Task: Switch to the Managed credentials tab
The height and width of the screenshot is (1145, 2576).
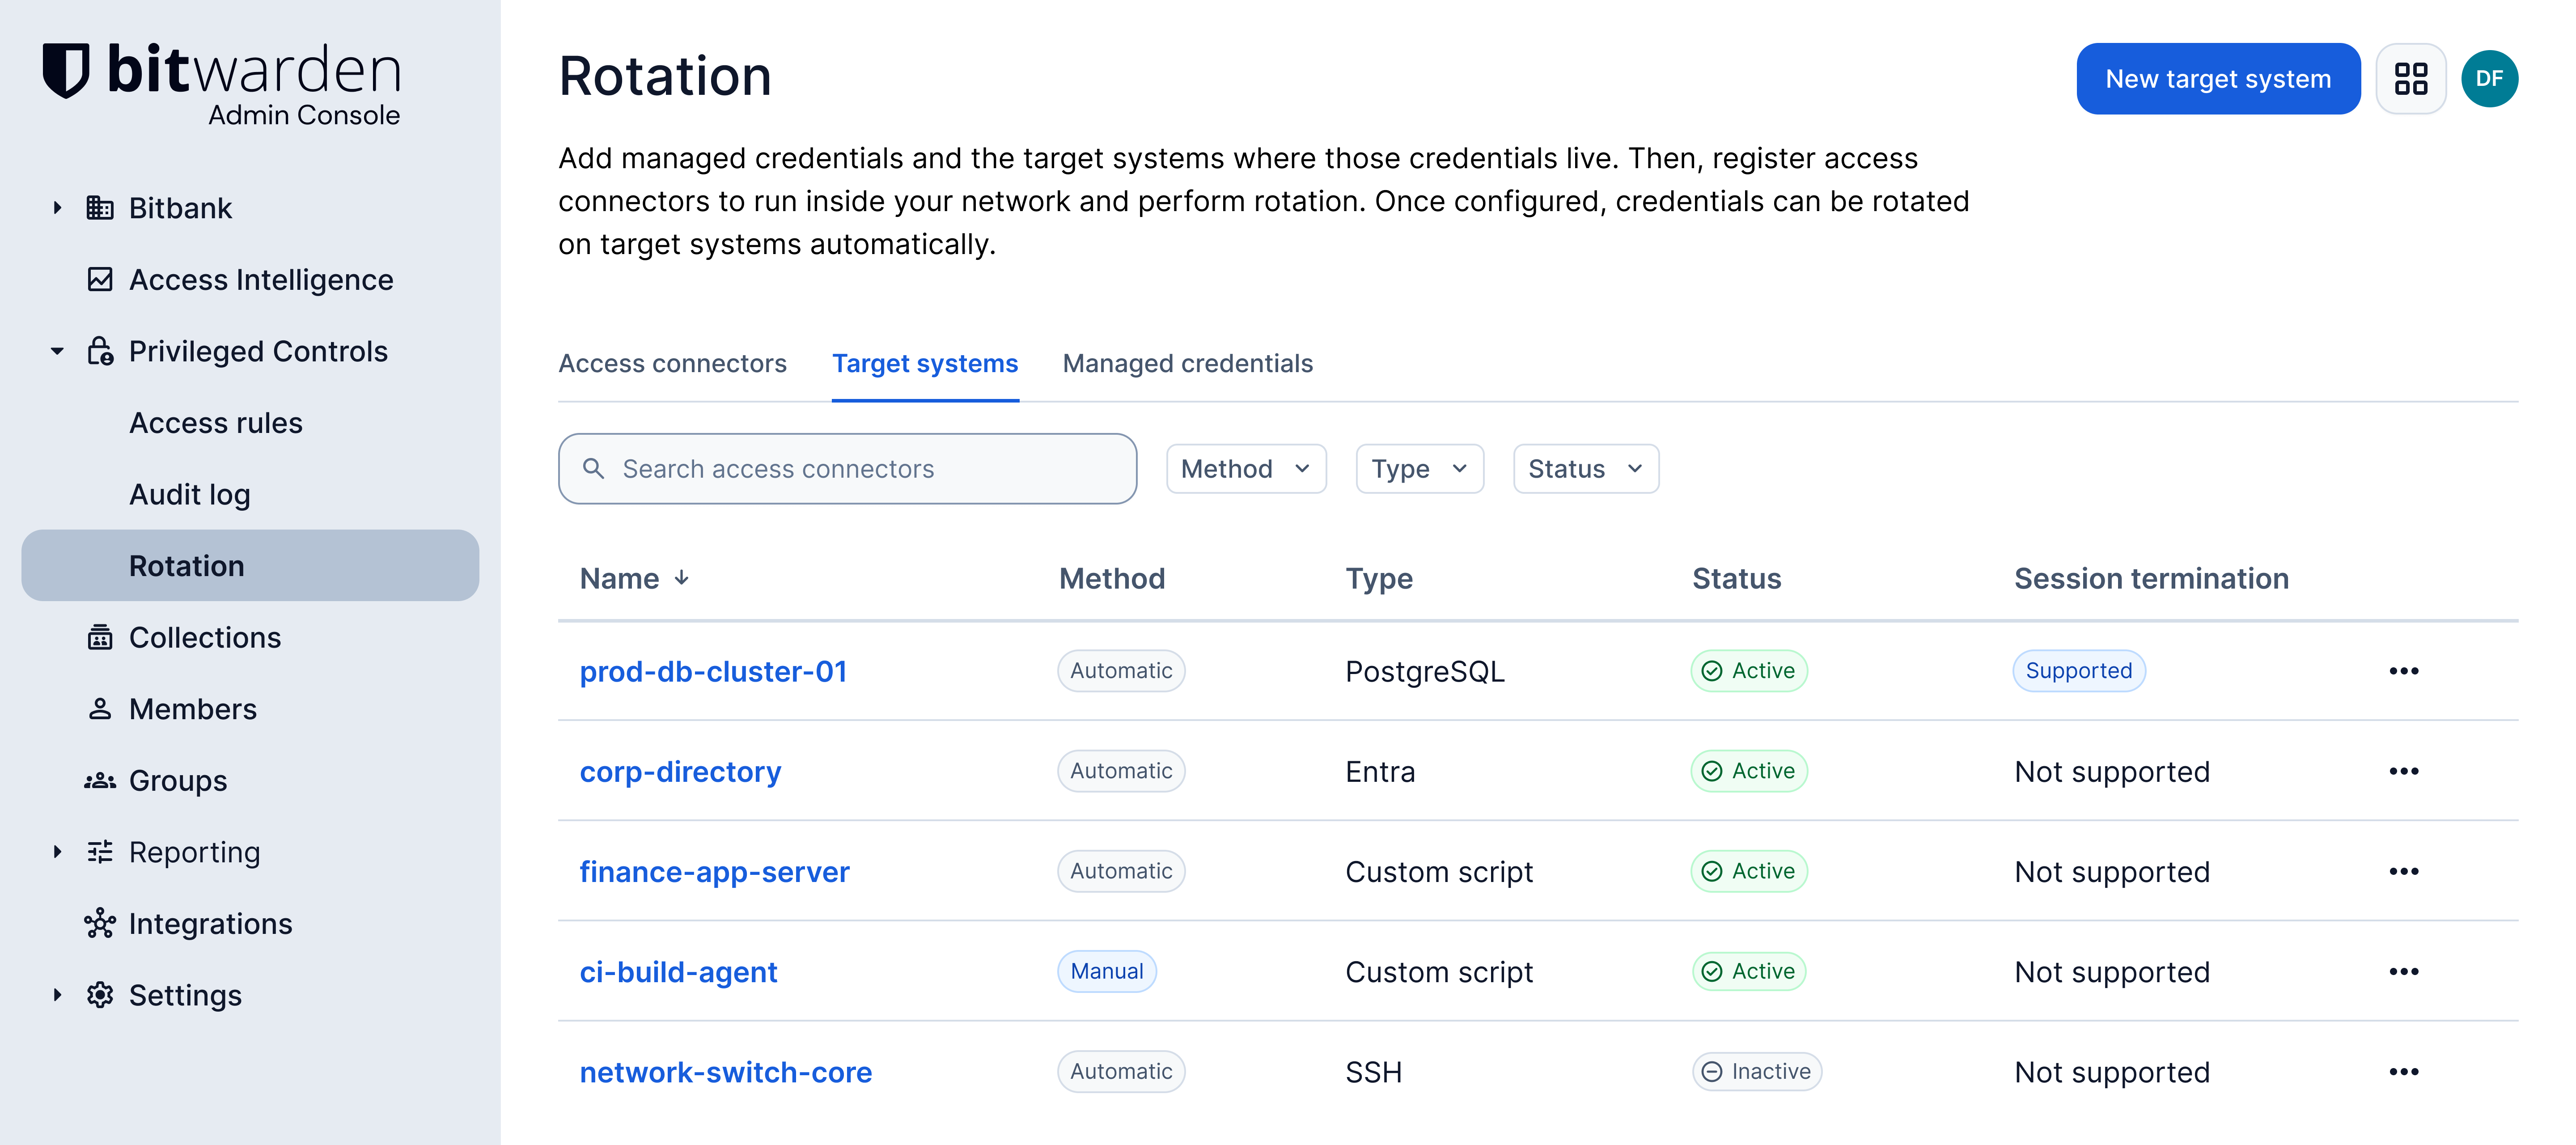Action: click(x=1187, y=363)
